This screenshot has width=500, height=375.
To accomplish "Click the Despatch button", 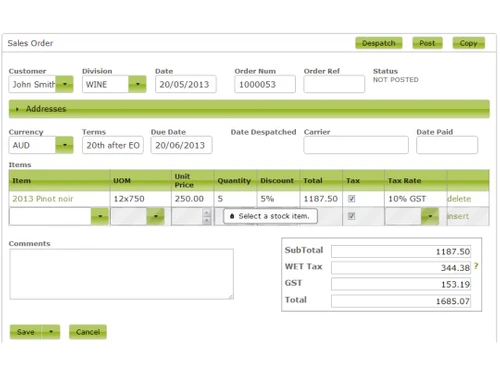I will (379, 43).
